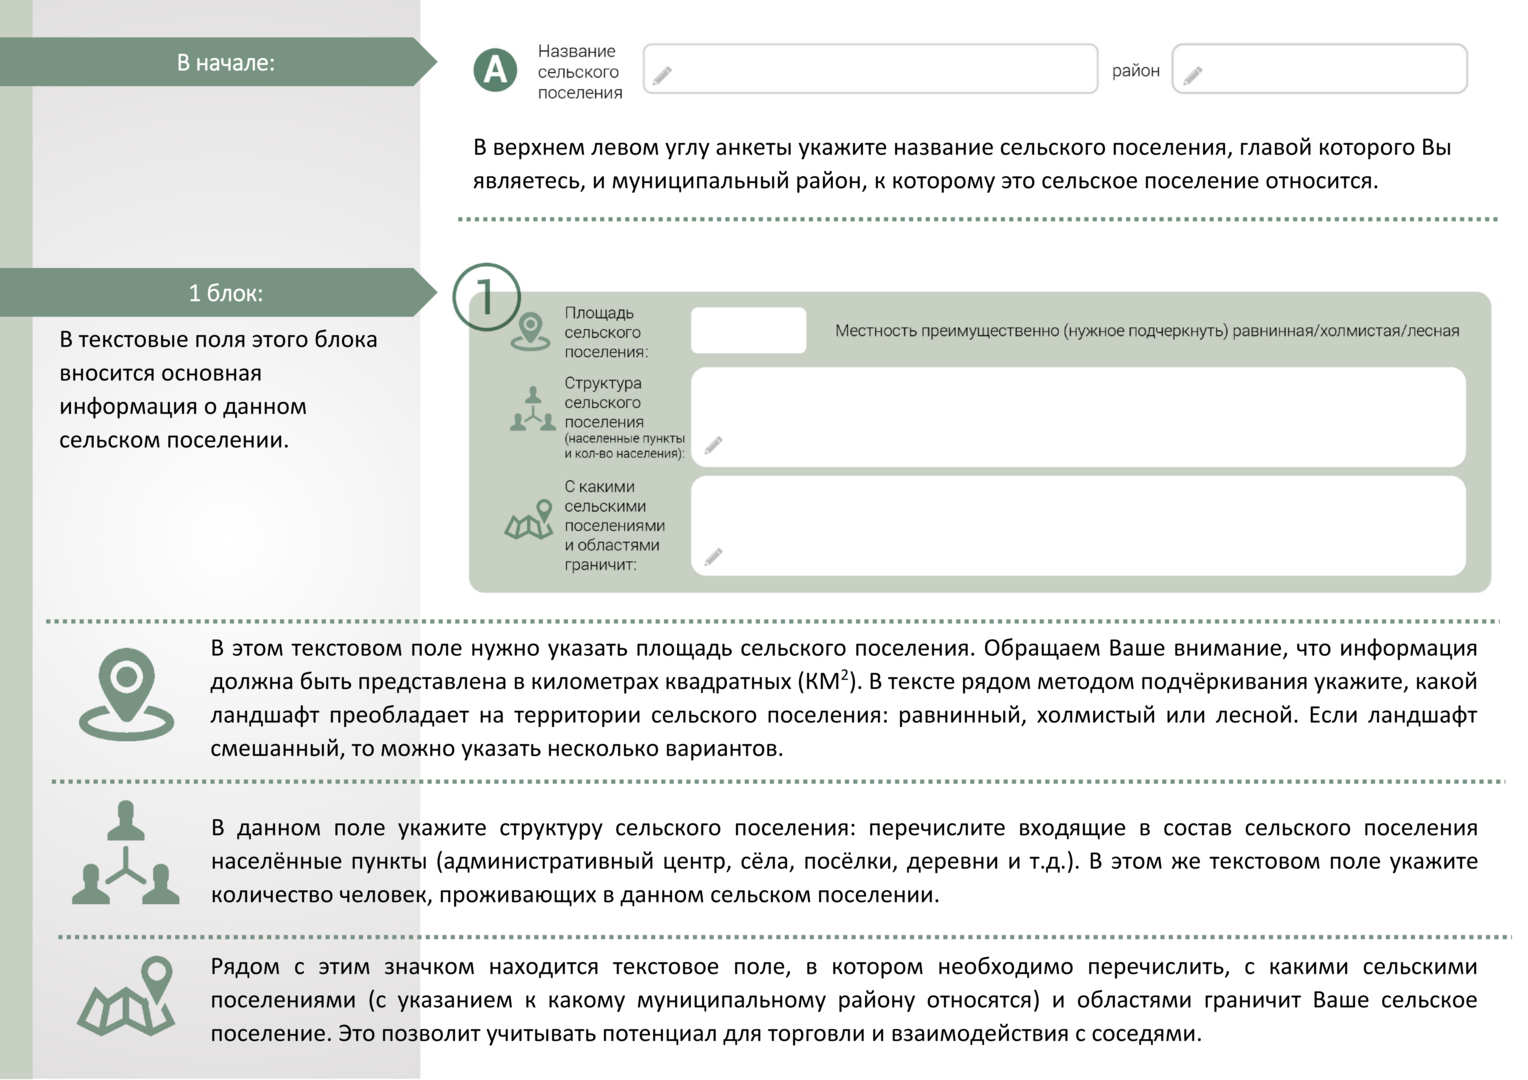Screen dimensions: 1528x1080
Task: Click the 'Местность преимущественно' landscape text
Action: (x=1147, y=331)
